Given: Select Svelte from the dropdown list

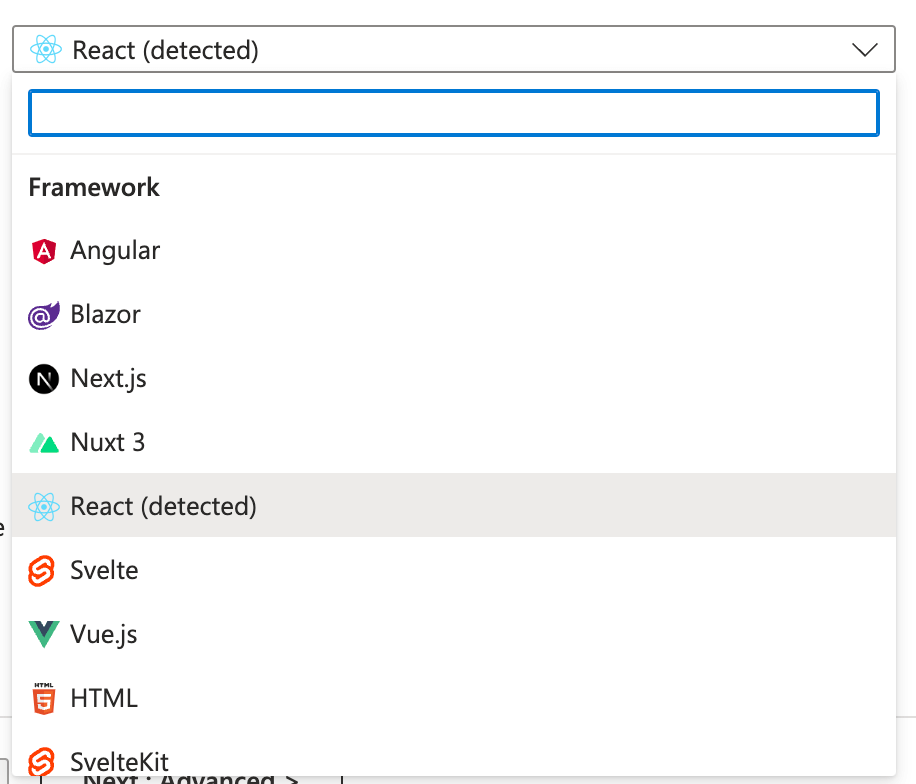Looking at the screenshot, I should (104, 571).
